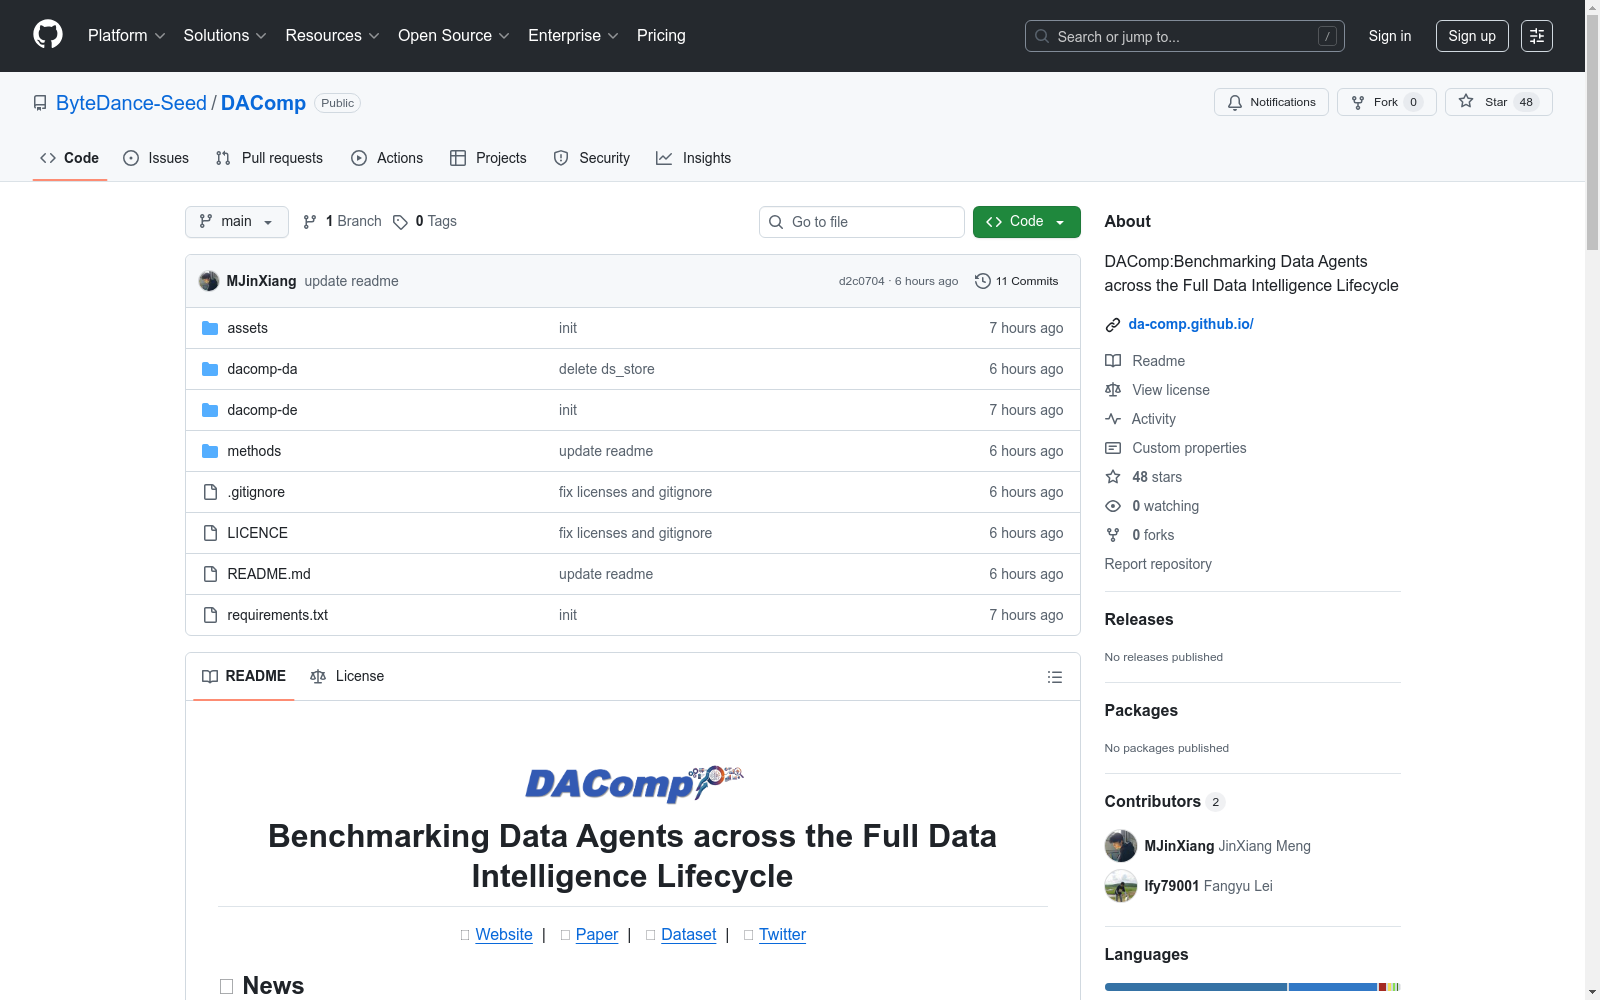Click the fork icon next to 0 forks

pos(1113,535)
